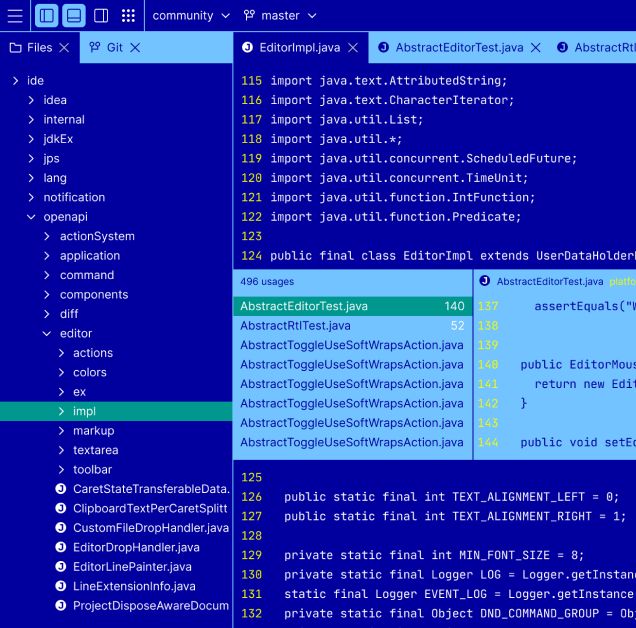The height and width of the screenshot is (628, 636).
Task: Open the grid apps launcher icon
Action: coord(128,16)
